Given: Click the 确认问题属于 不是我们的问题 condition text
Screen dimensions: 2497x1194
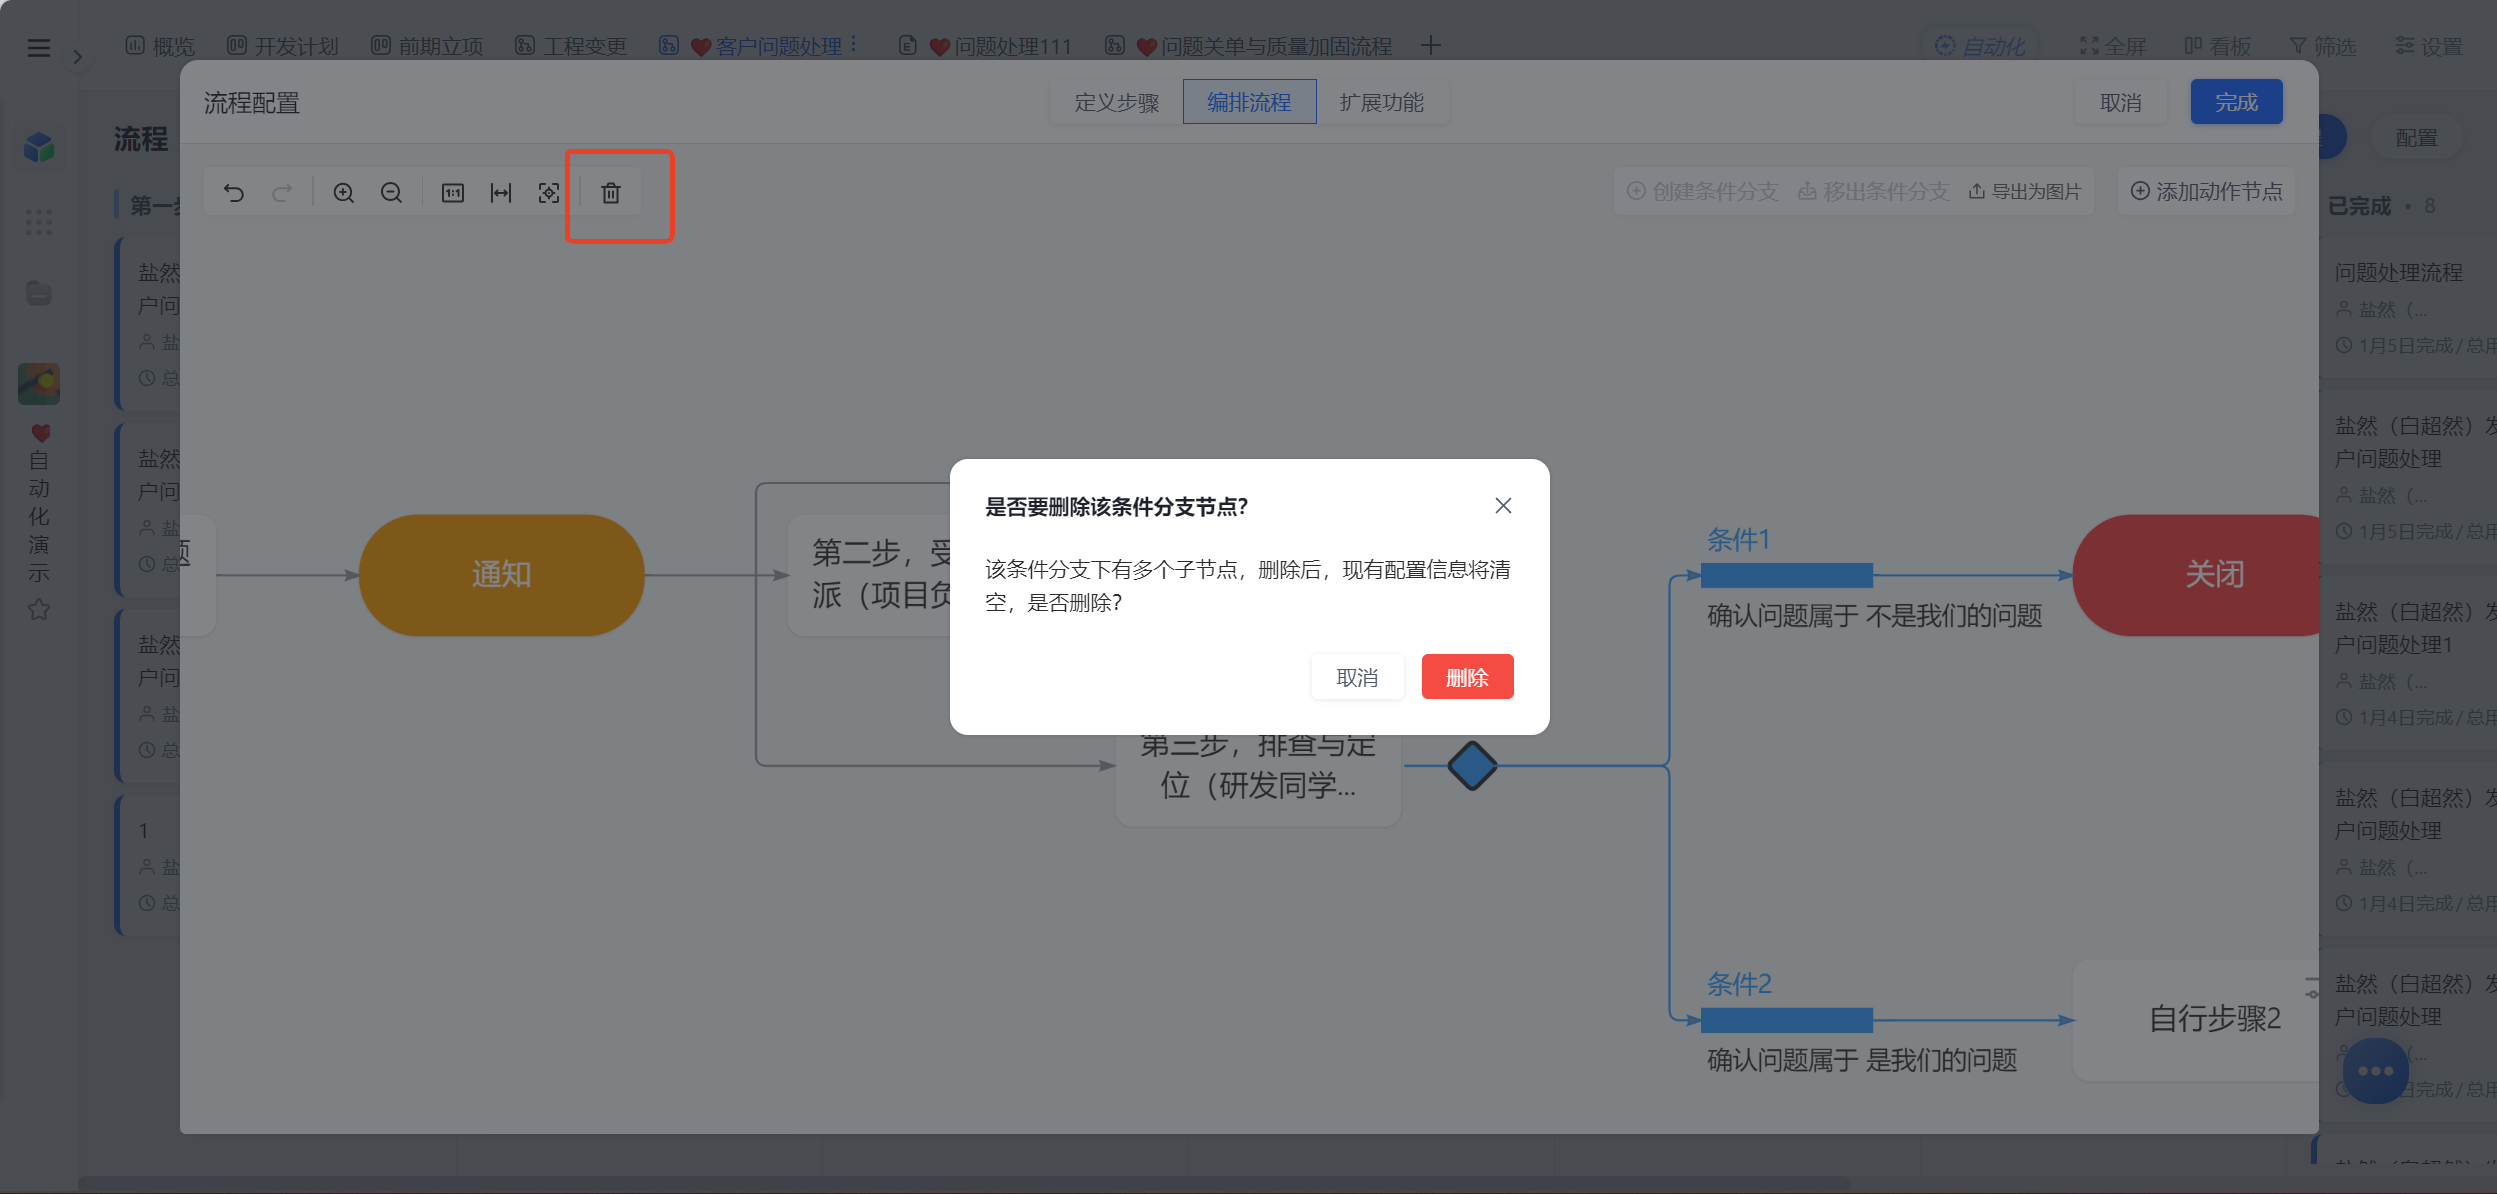Looking at the screenshot, I should [x=1874, y=616].
